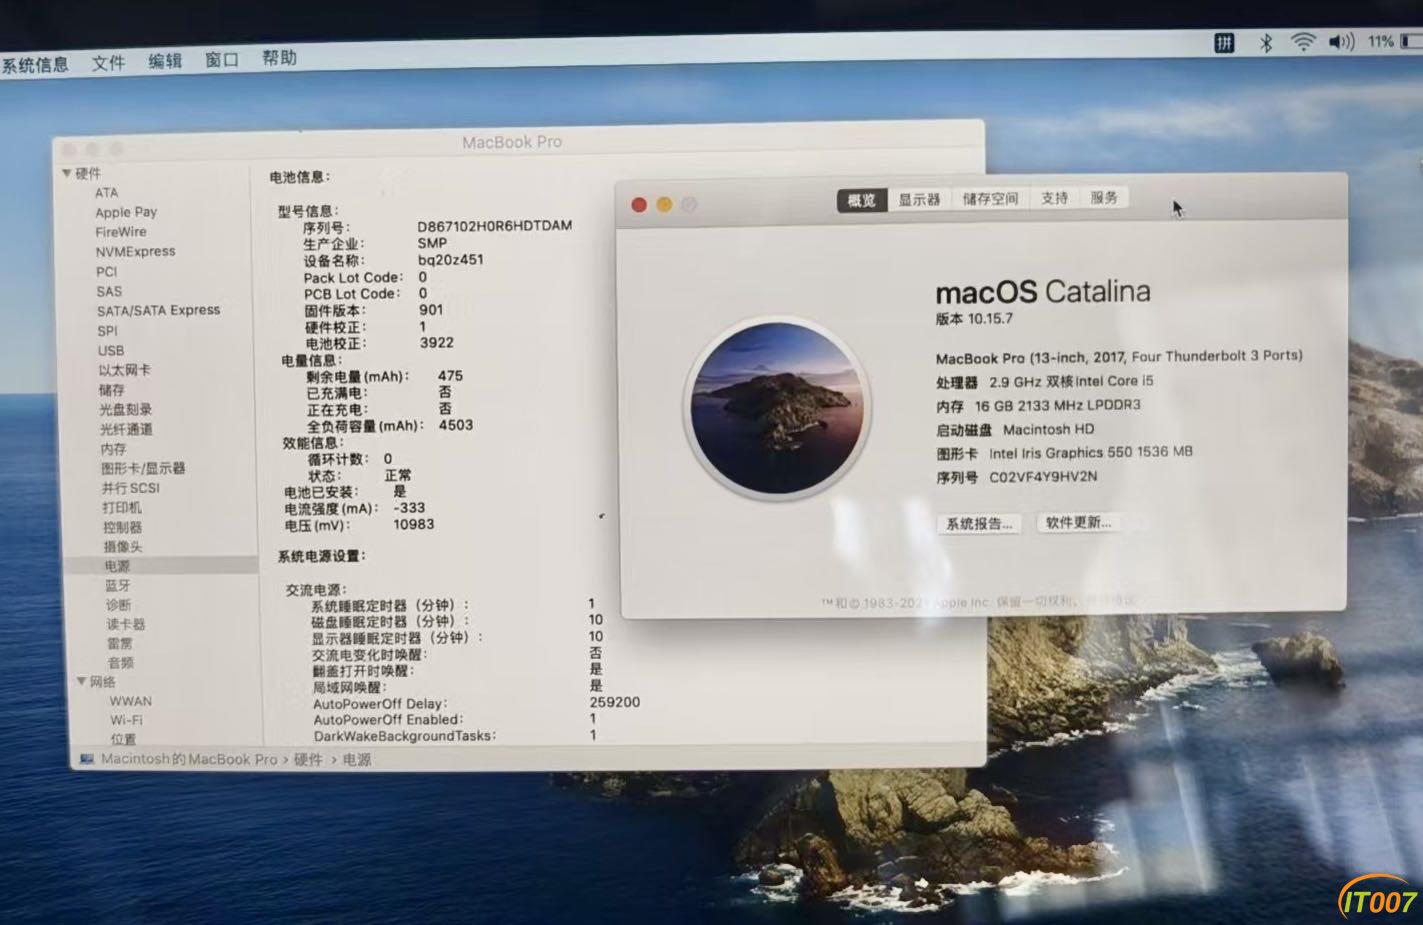Open the 支持 tab

[x=1054, y=198]
